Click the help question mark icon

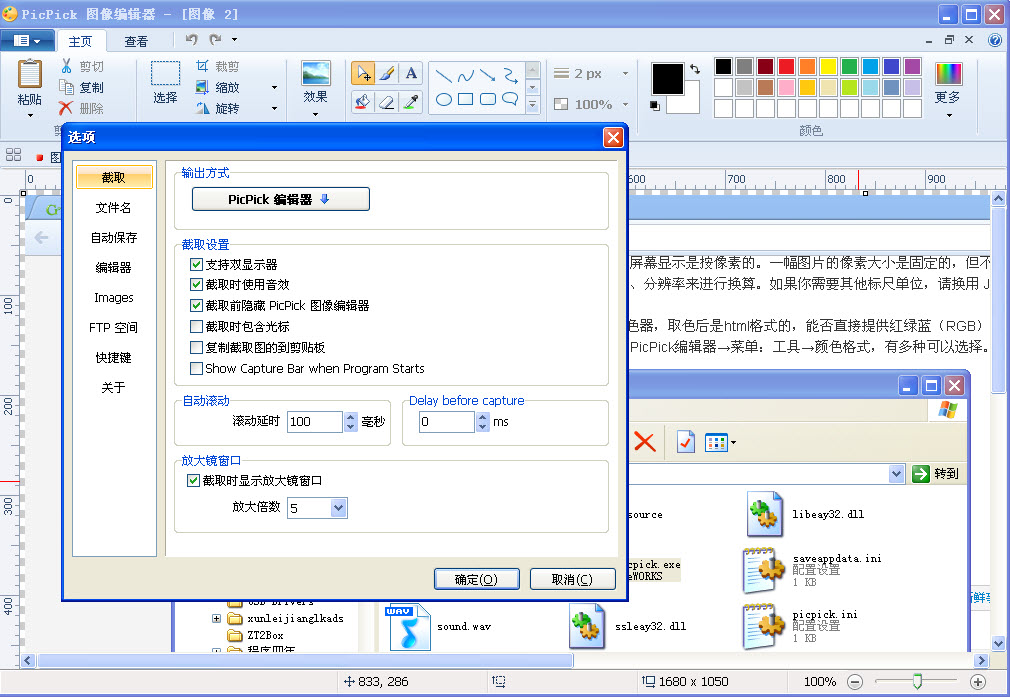point(995,40)
